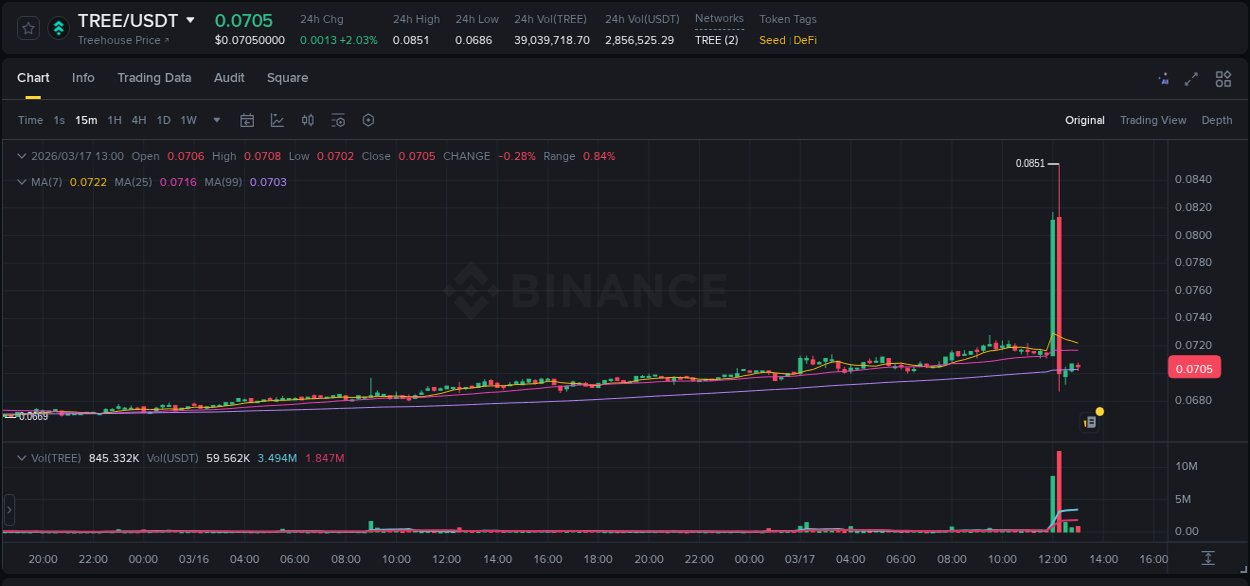Launch the Binance AI assistant icon
The height and width of the screenshot is (586, 1250).
click(x=1163, y=78)
